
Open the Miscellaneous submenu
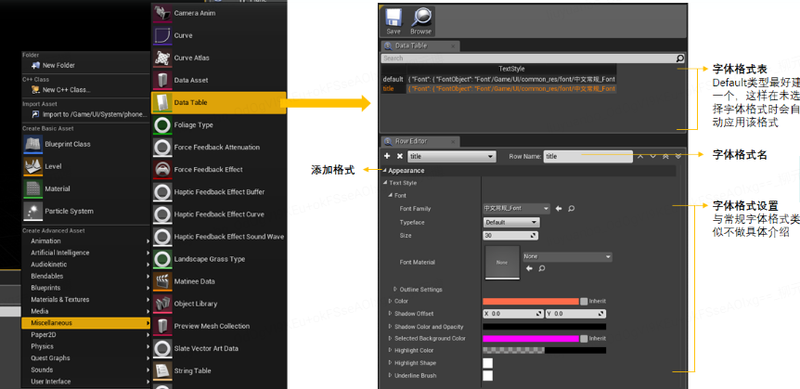click(x=86, y=323)
